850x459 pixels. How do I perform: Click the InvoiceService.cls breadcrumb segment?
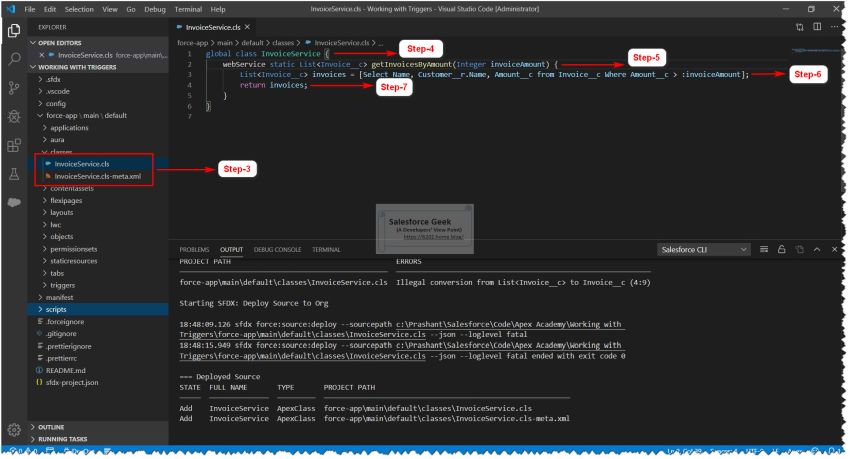click(x=342, y=43)
